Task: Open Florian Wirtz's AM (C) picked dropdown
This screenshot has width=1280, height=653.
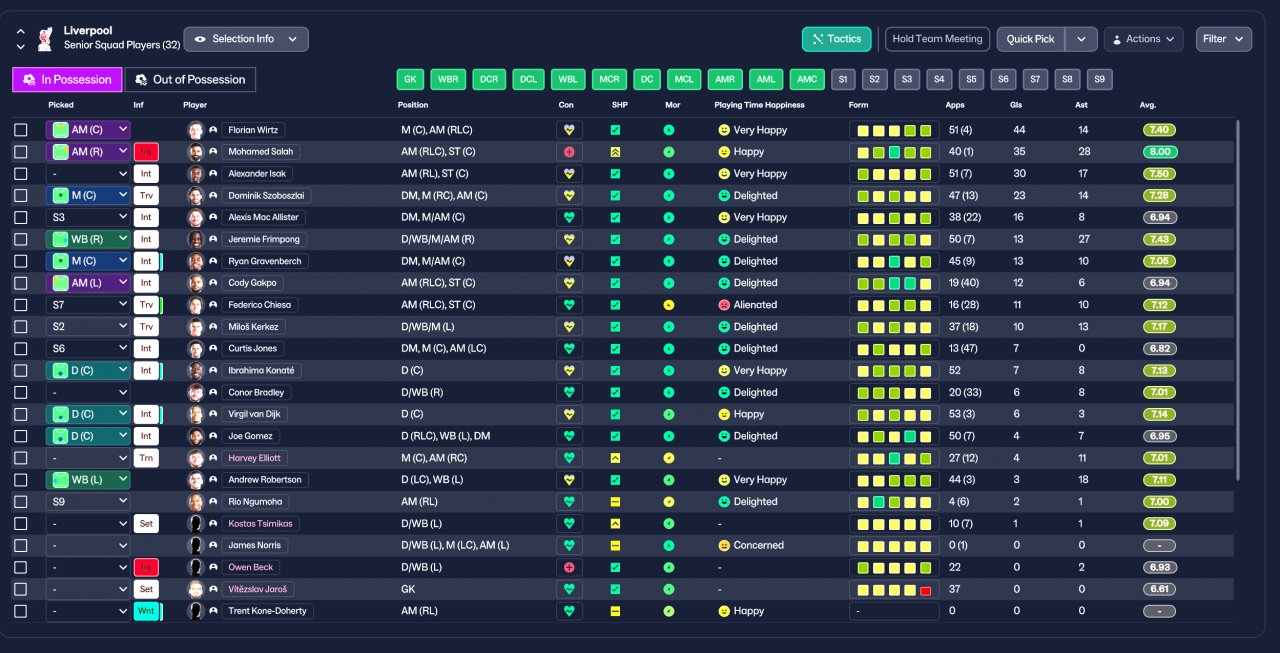Action: coord(88,130)
